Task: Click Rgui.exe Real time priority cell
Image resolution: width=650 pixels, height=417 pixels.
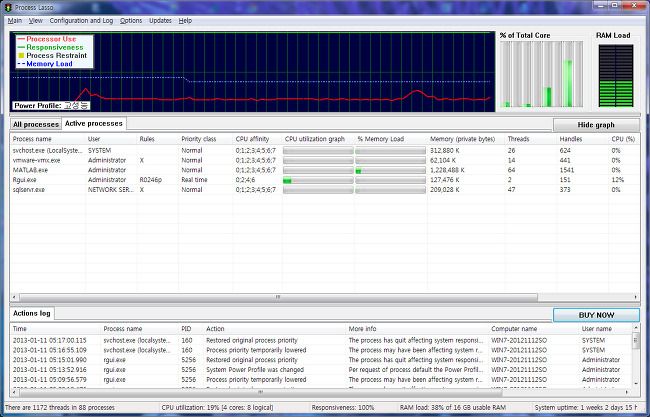Action: [x=194, y=180]
